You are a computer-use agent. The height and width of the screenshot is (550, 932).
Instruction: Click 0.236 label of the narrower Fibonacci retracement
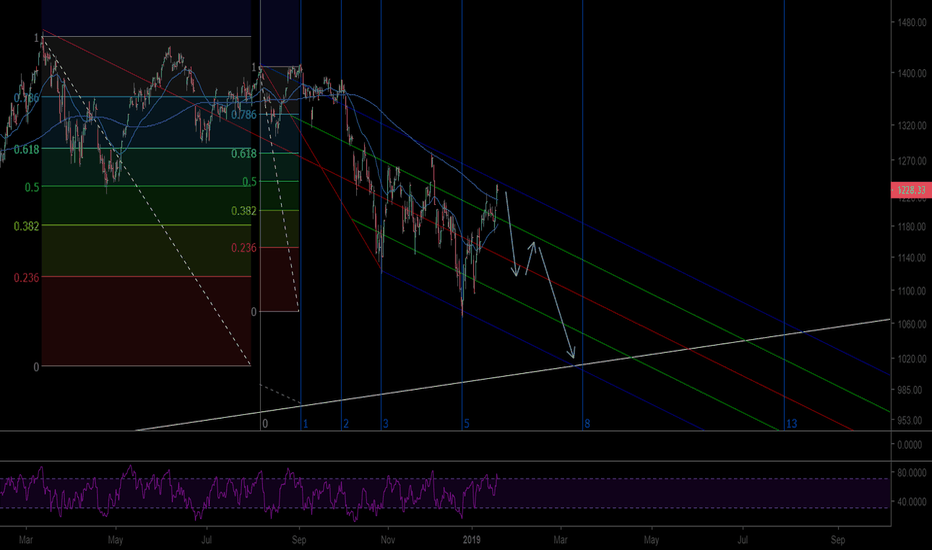pyautogui.click(x=244, y=248)
